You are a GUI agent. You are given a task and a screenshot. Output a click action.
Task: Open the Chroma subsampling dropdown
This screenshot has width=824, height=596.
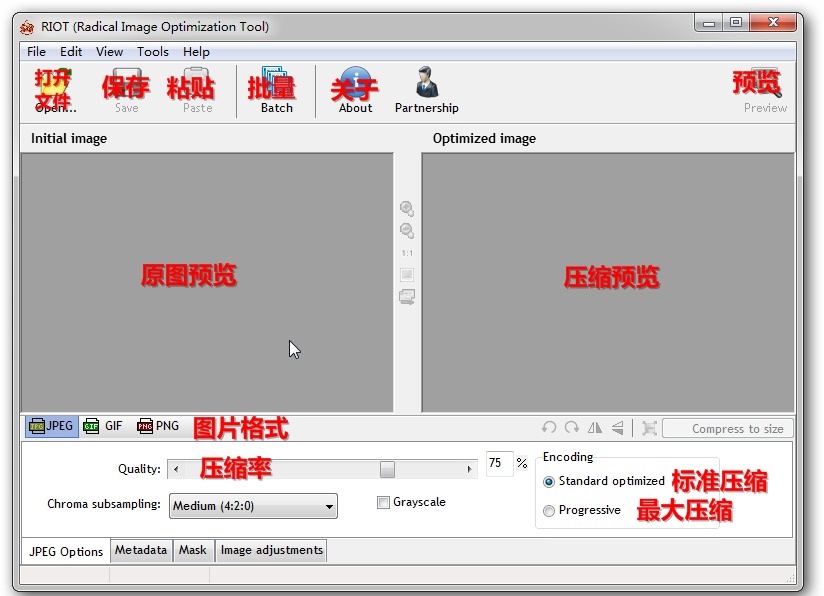click(253, 506)
